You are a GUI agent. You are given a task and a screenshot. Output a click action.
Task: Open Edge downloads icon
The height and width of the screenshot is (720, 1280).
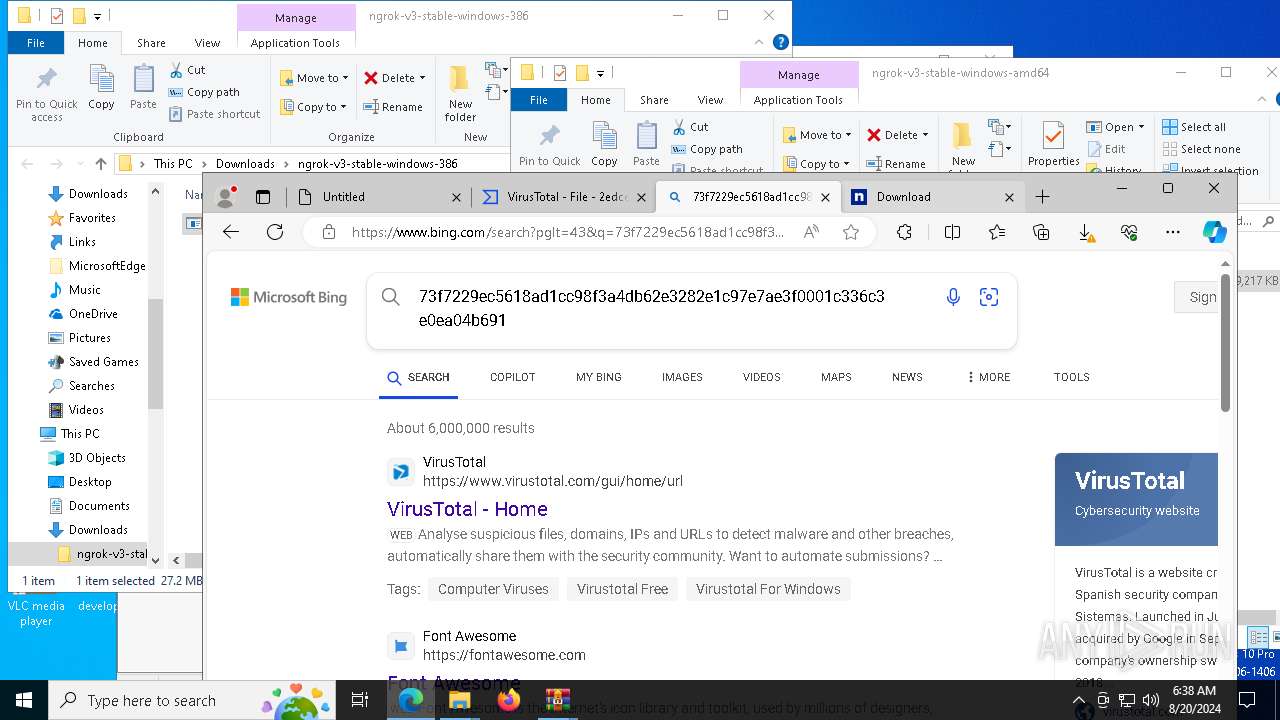[x=1085, y=232]
